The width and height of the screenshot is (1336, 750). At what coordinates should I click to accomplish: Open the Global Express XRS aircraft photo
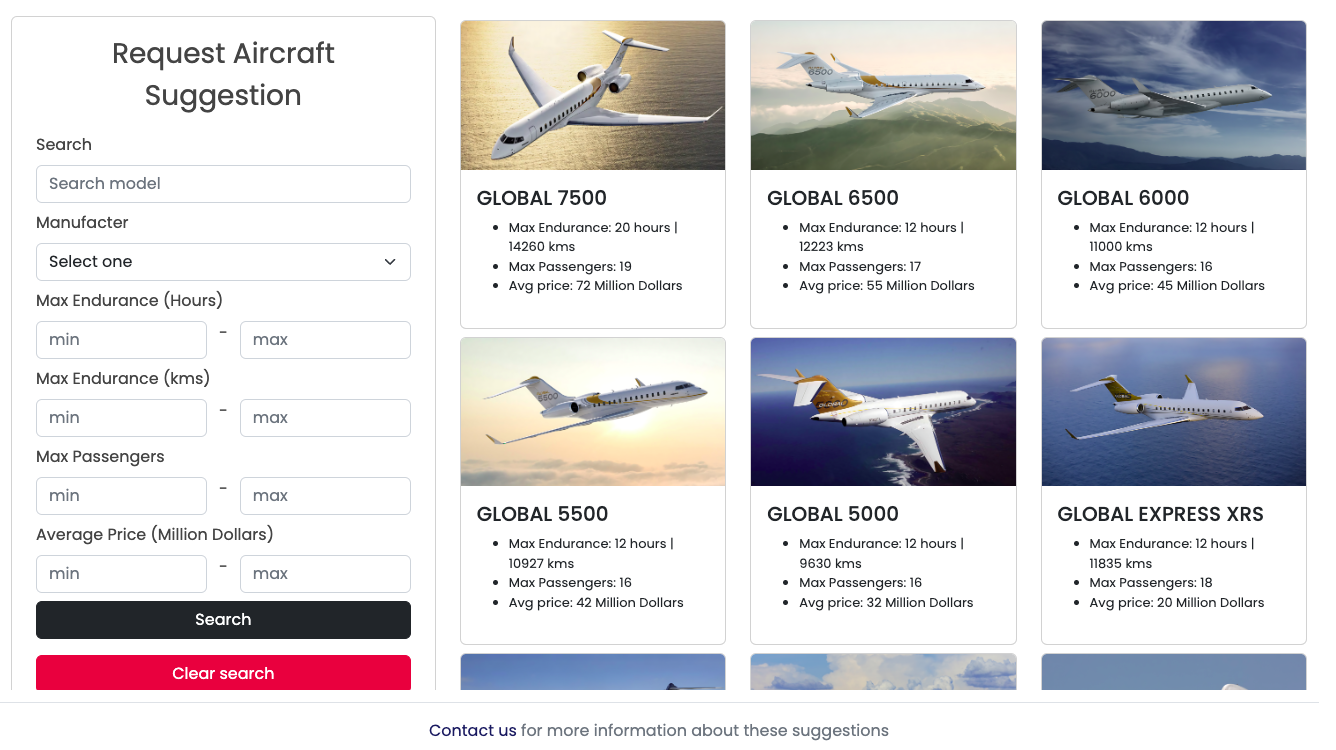pos(1173,412)
